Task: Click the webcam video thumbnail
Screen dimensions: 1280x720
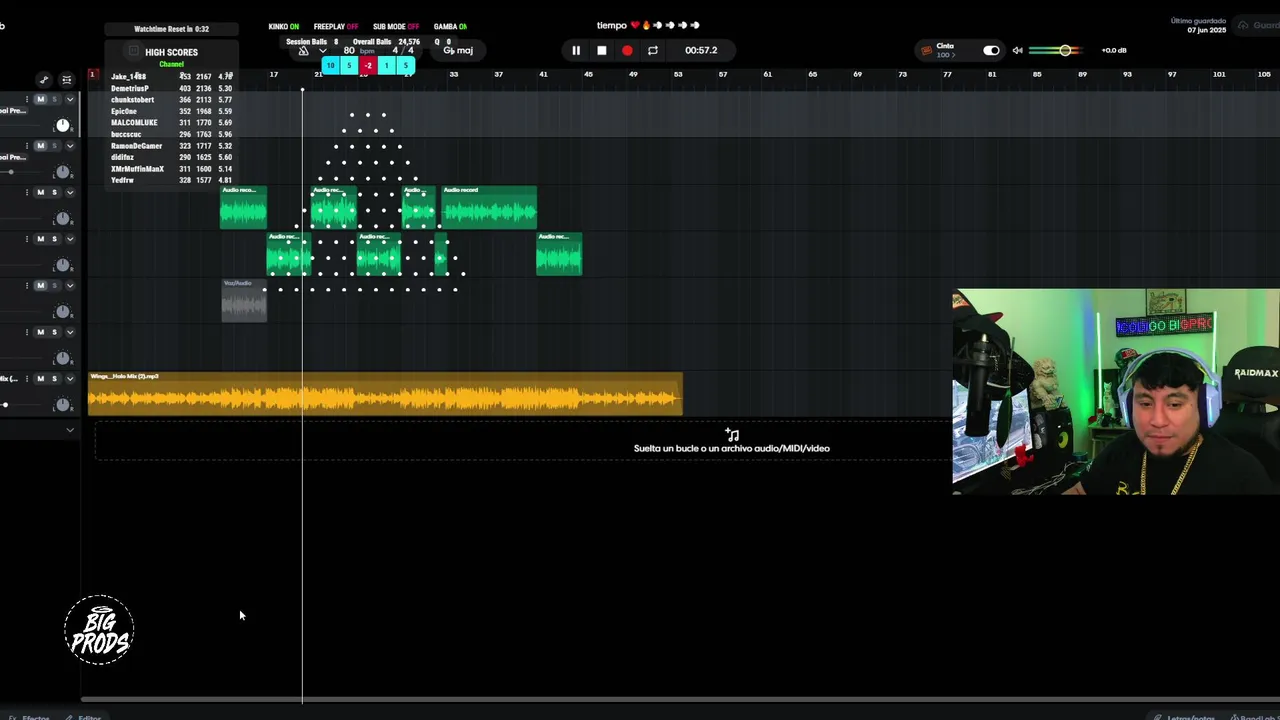Action: [x=1116, y=392]
